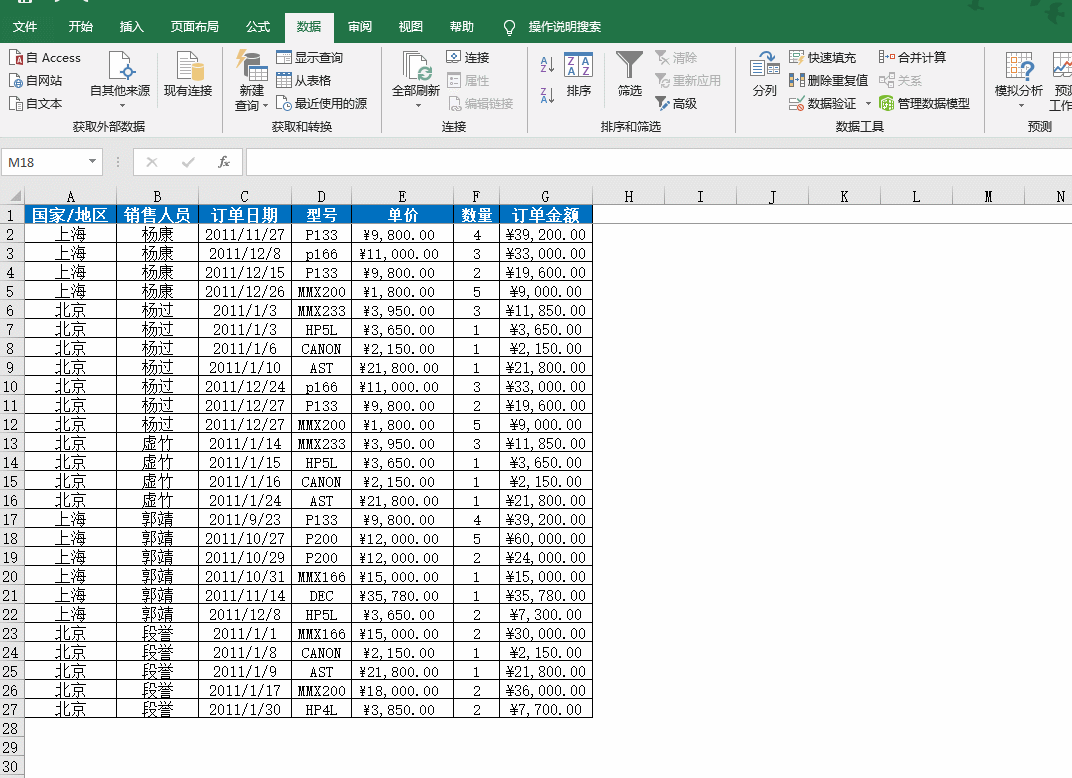Switch to the 开始 (Home) tab
Screen dimensions: 1072x778
pyautogui.click(x=81, y=27)
